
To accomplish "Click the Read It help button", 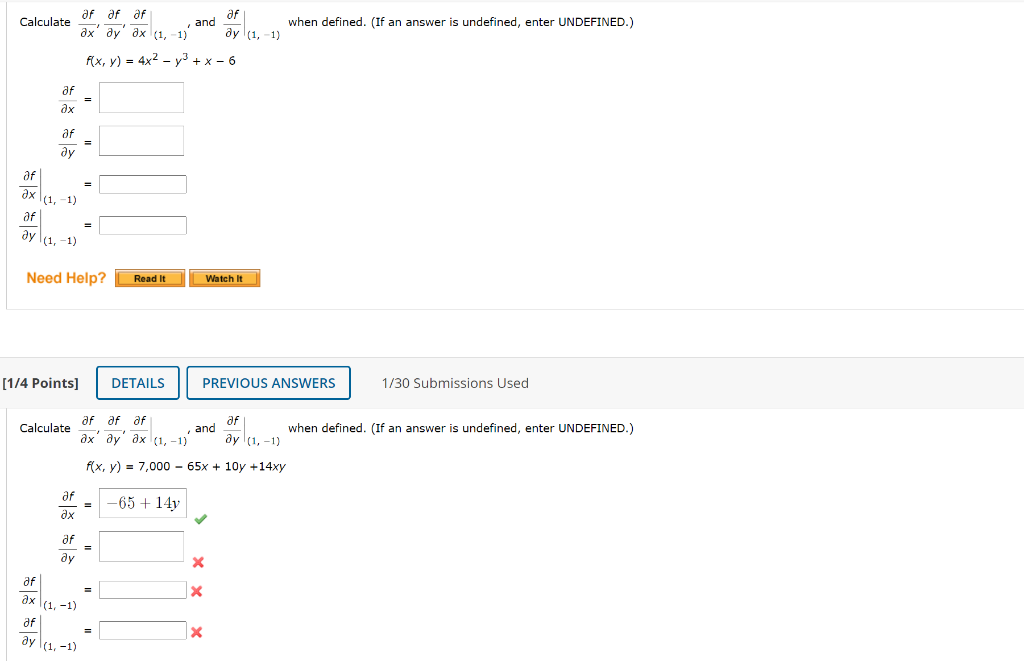I will pyautogui.click(x=149, y=278).
